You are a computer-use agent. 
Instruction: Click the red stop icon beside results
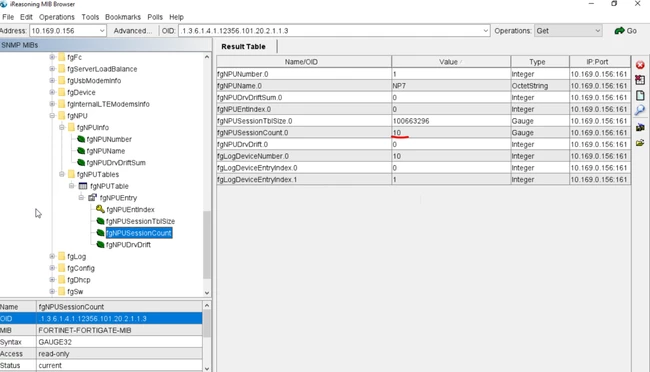coord(640,65)
